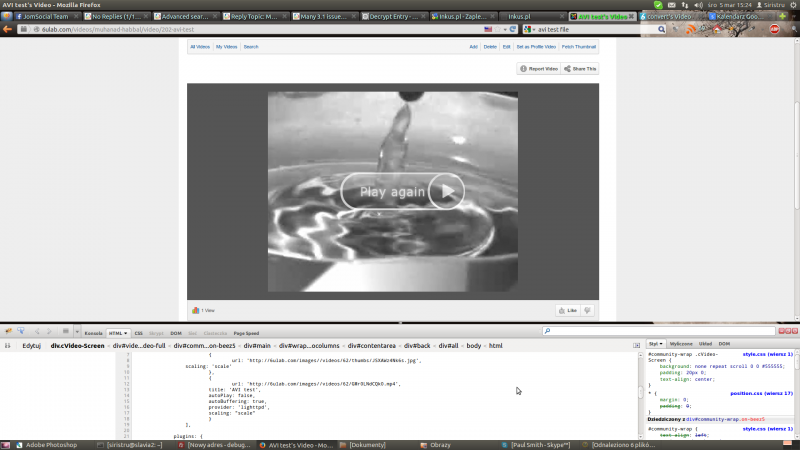Open the style.css (wiersz 1) link for .cVideo-Screen
This screenshot has height=450, width=800.
[767, 354]
